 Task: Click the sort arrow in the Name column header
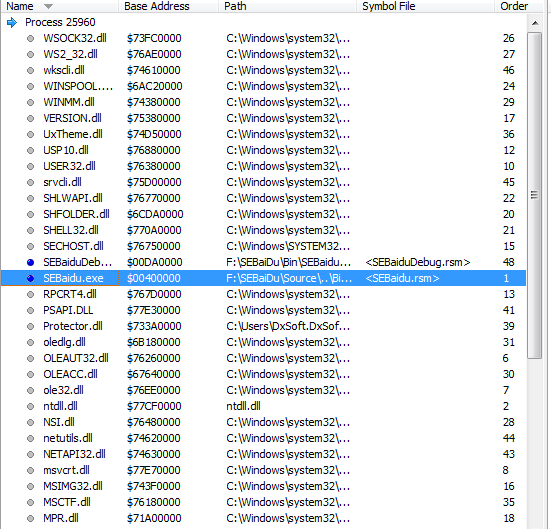48,6
